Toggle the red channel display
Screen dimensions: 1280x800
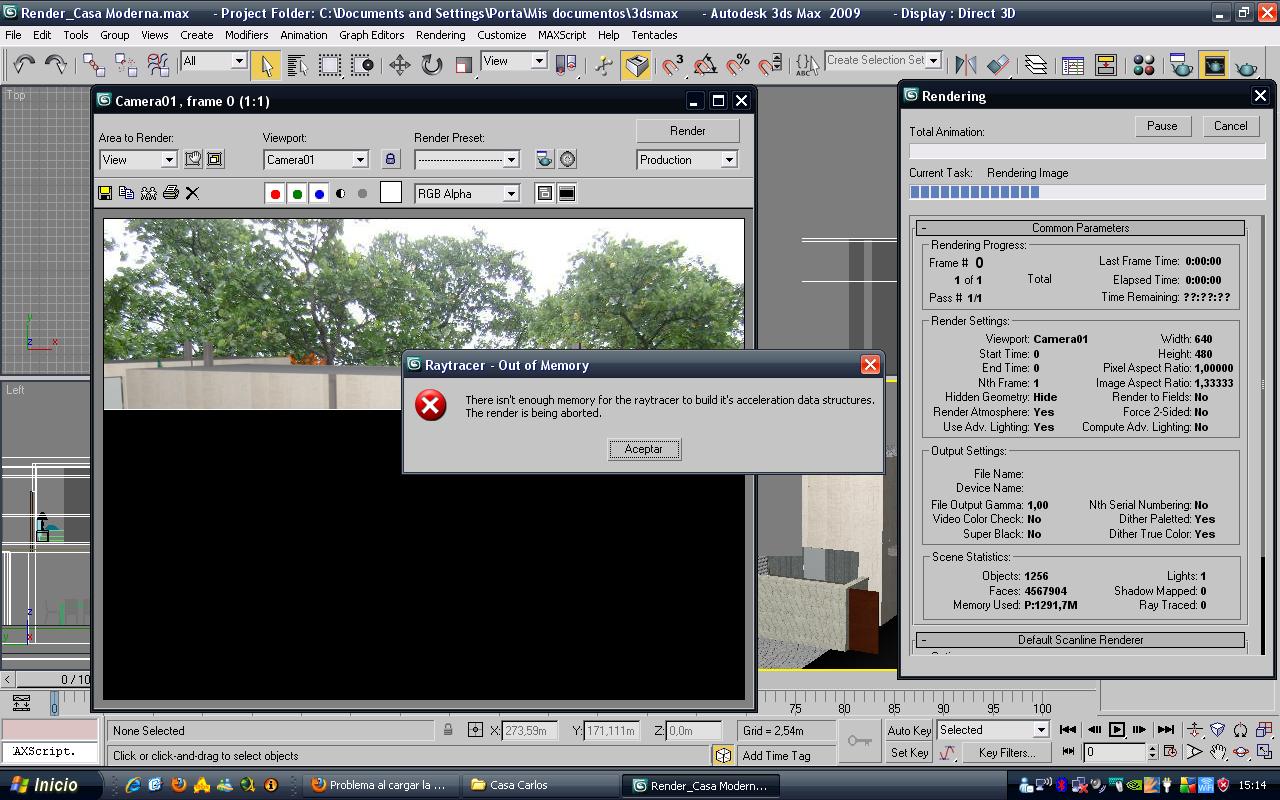[x=275, y=194]
